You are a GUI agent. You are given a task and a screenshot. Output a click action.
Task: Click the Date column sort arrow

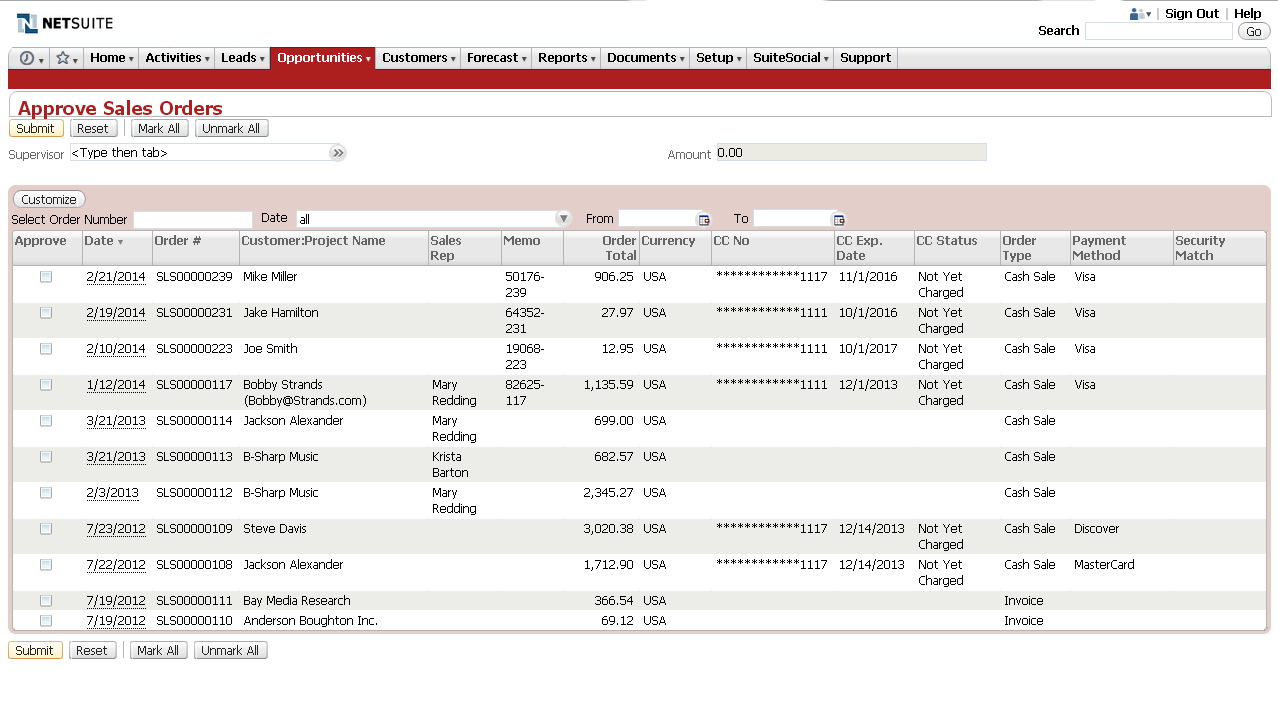[121, 242]
